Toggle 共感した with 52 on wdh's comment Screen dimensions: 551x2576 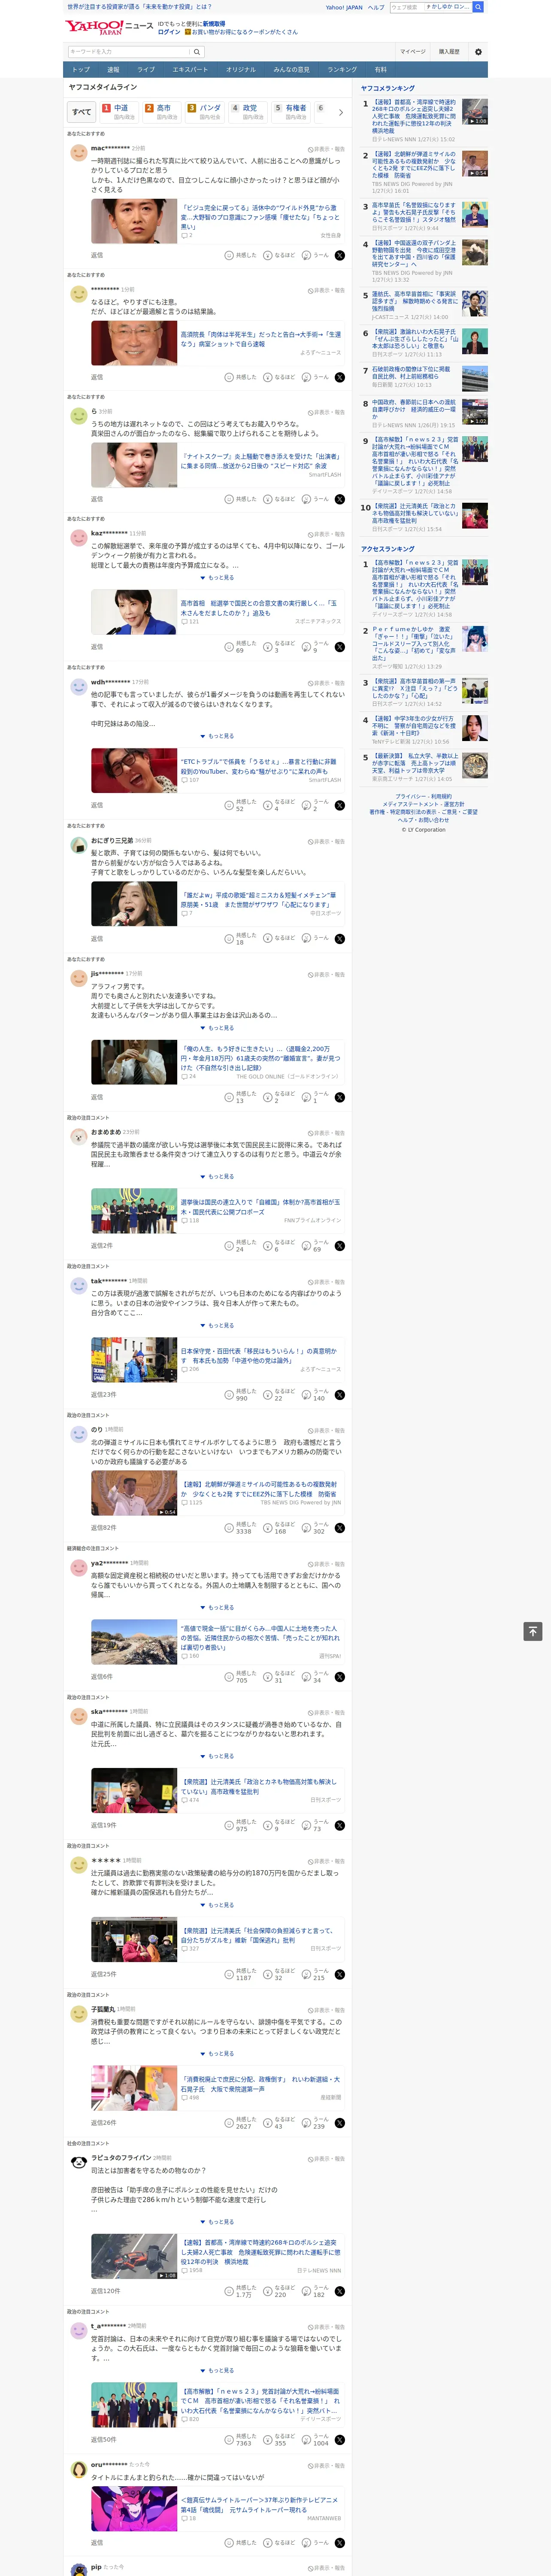point(240,805)
